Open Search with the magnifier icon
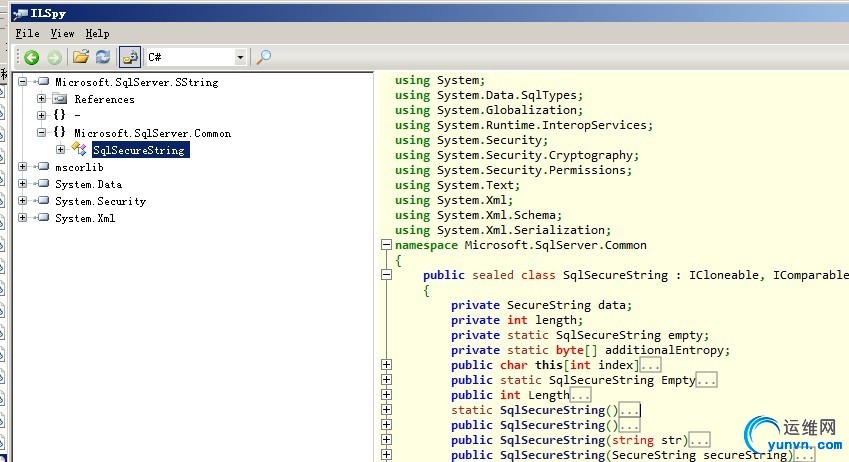849x462 pixels. pyautogui.click(x=264, y=58)
